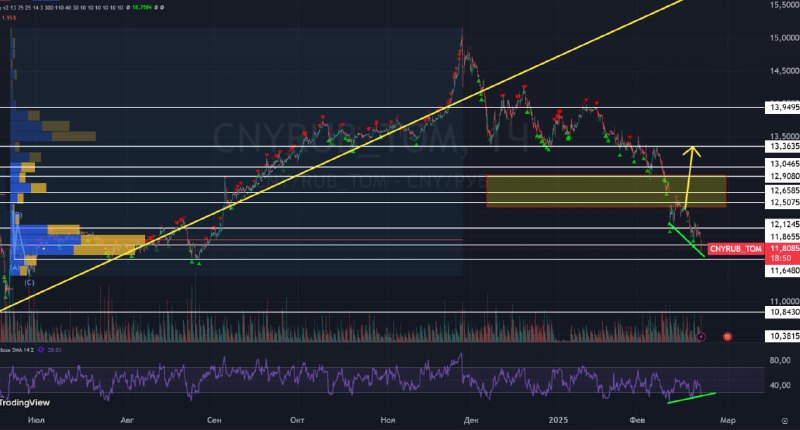Click the red 1,958 legend value
Image resolution: width=800 pixels, height=430 pixels.
point(9,18)
